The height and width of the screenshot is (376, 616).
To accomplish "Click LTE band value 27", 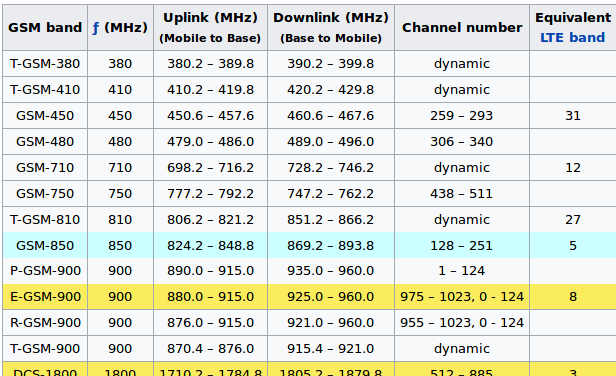I will 573,219.
